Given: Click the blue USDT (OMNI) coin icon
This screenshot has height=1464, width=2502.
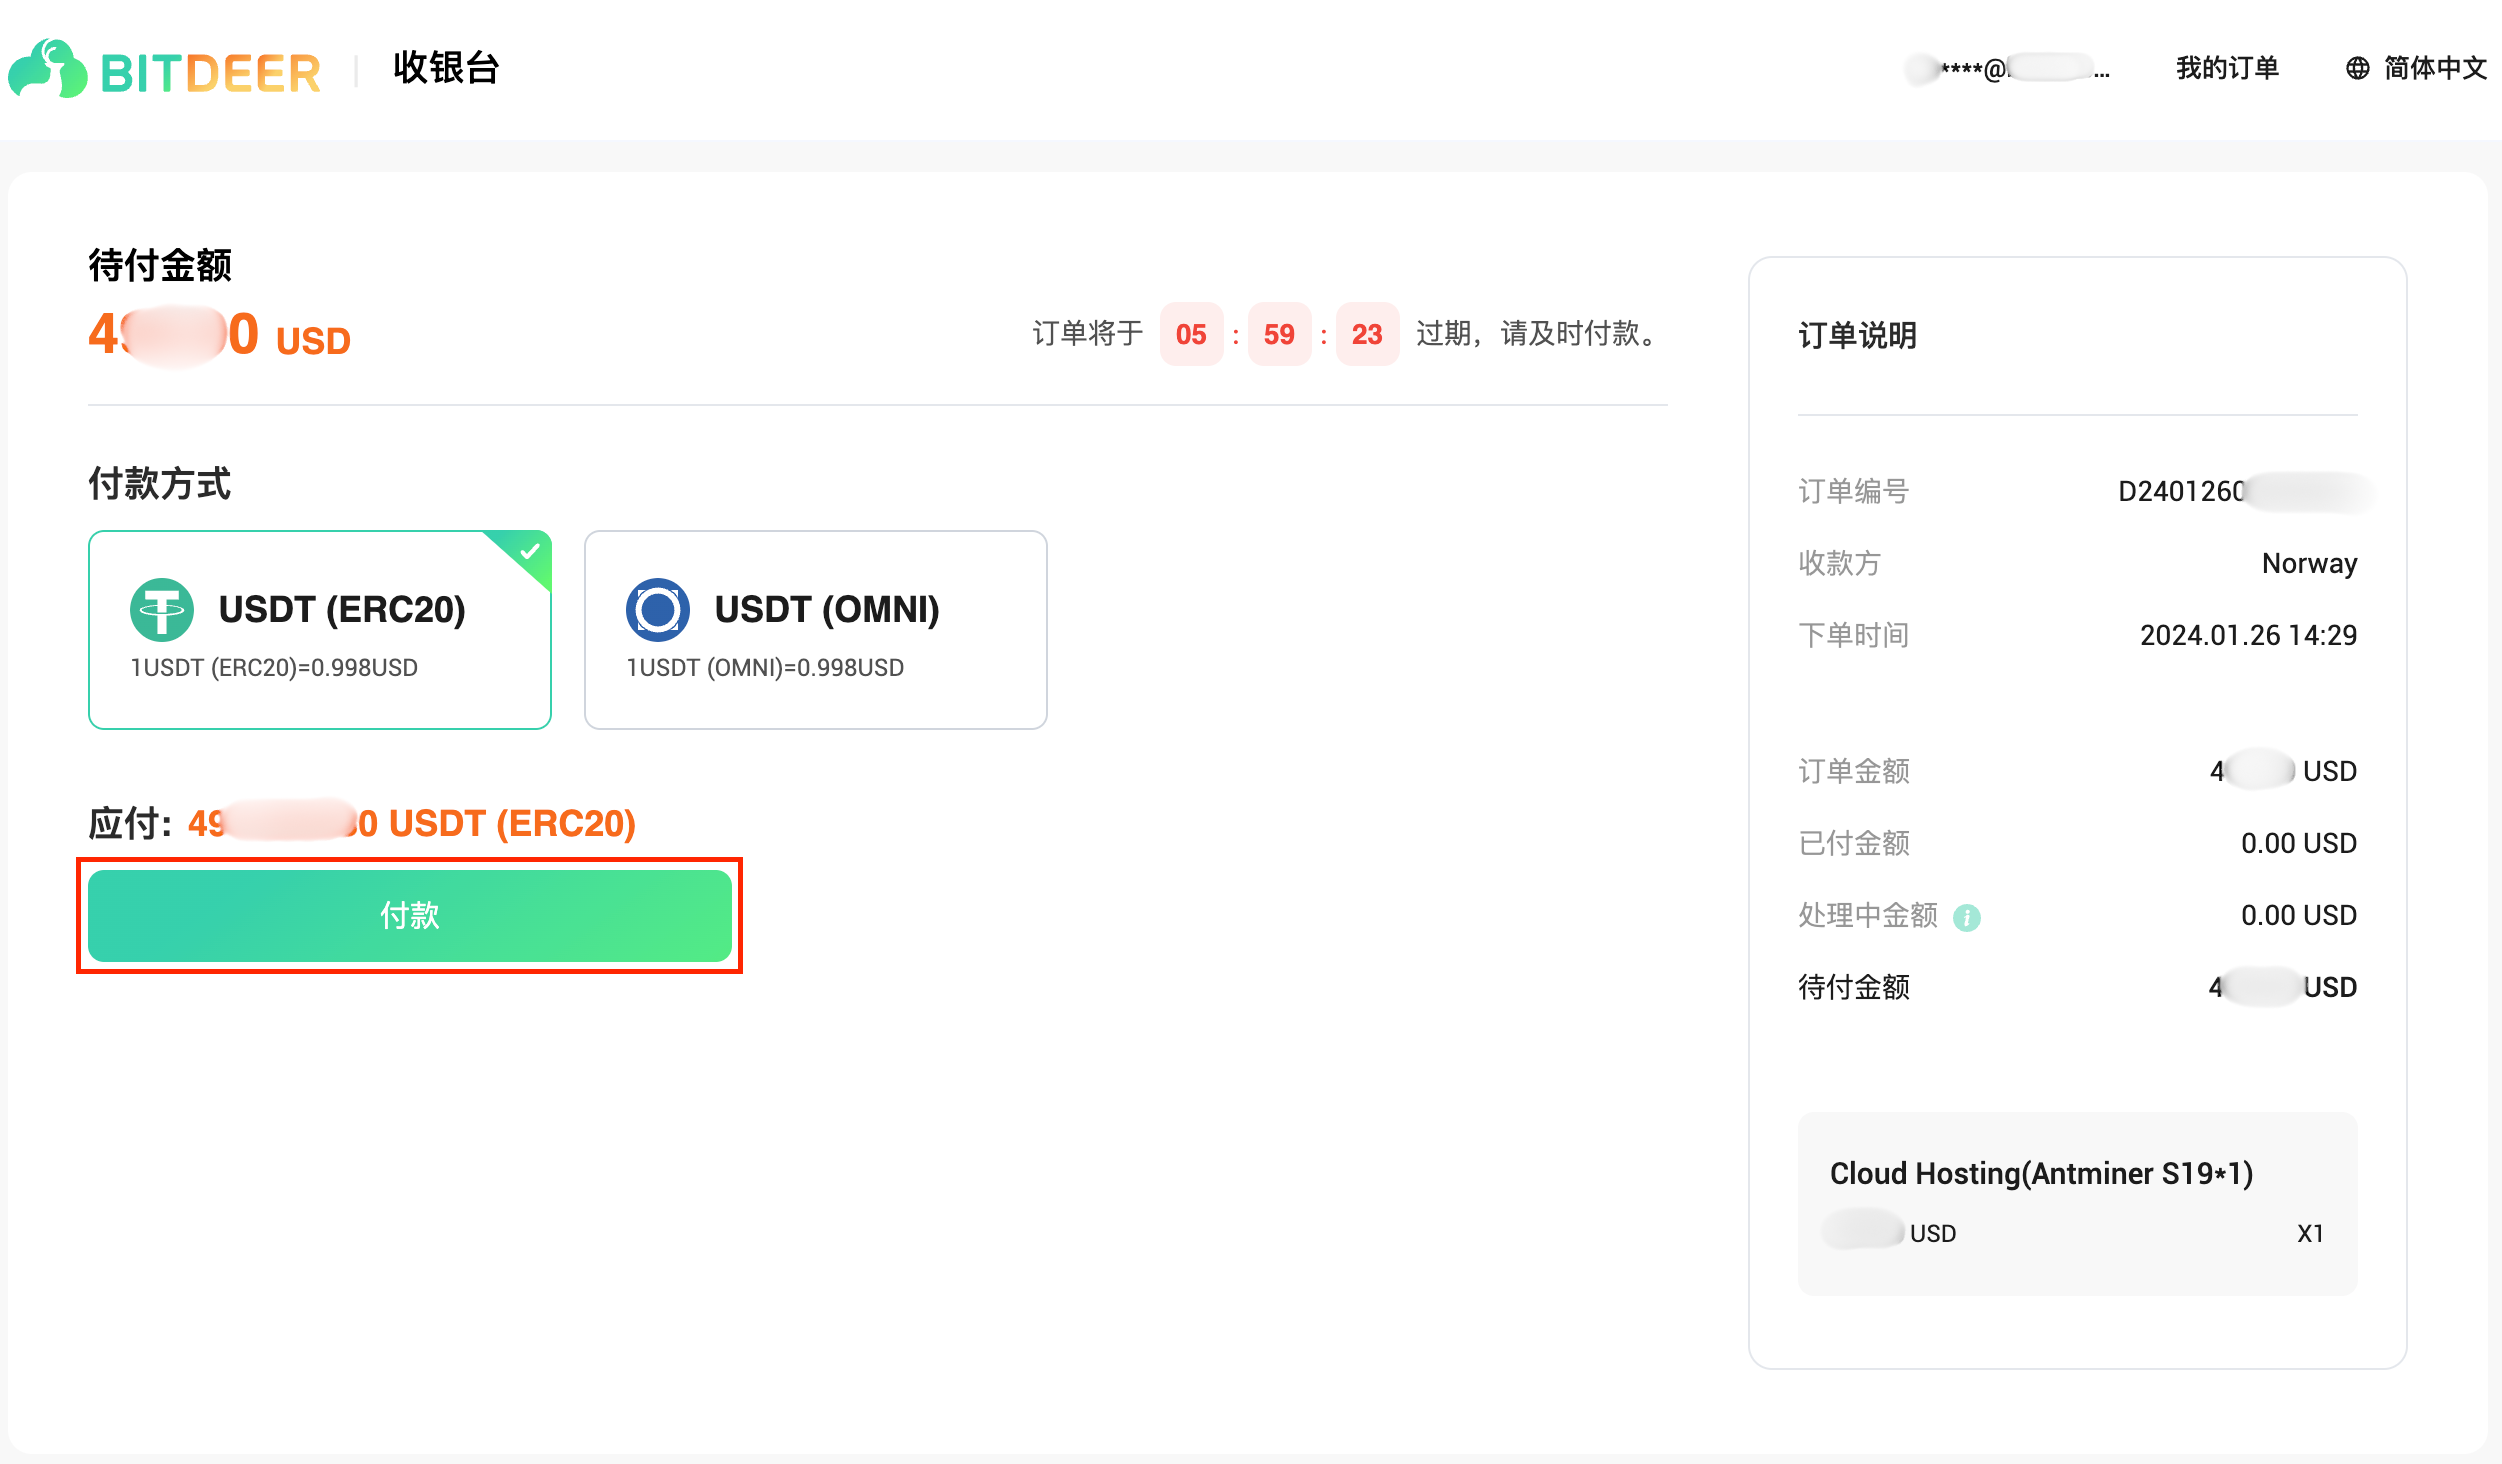Looking at the screenshot, I should (658, 609).
